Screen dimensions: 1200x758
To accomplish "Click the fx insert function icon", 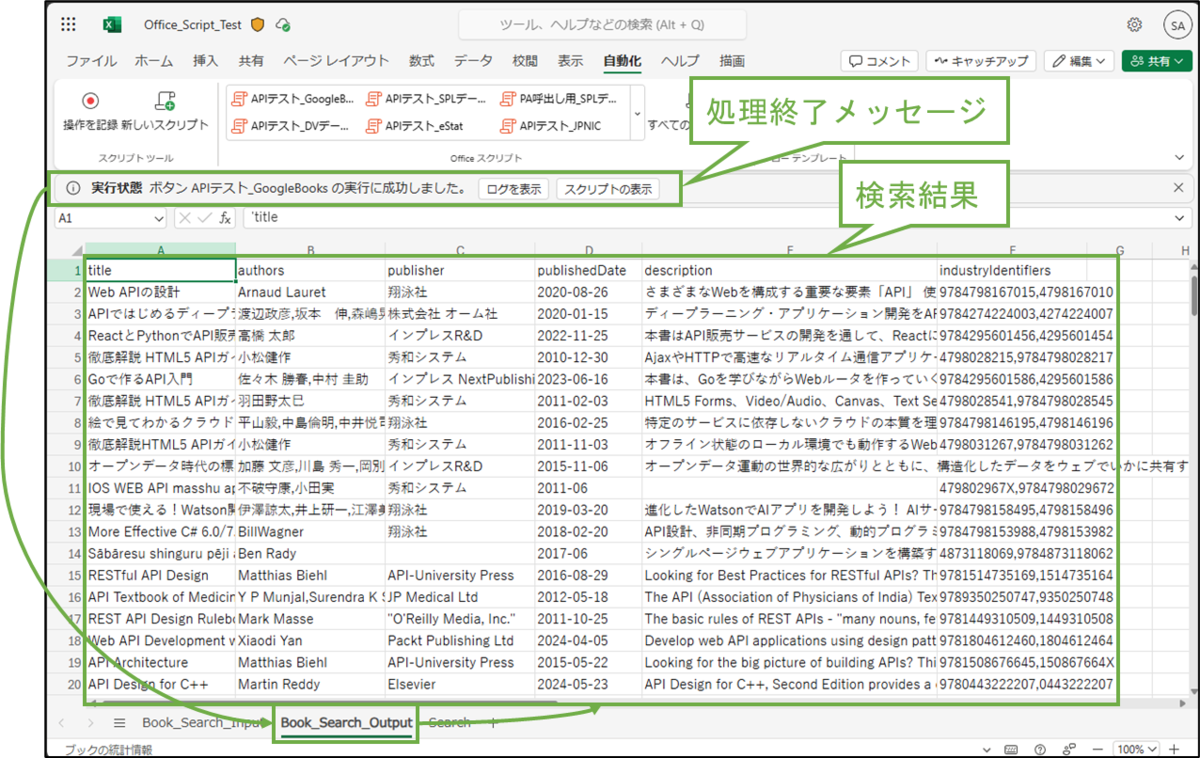I will (226, 217).
